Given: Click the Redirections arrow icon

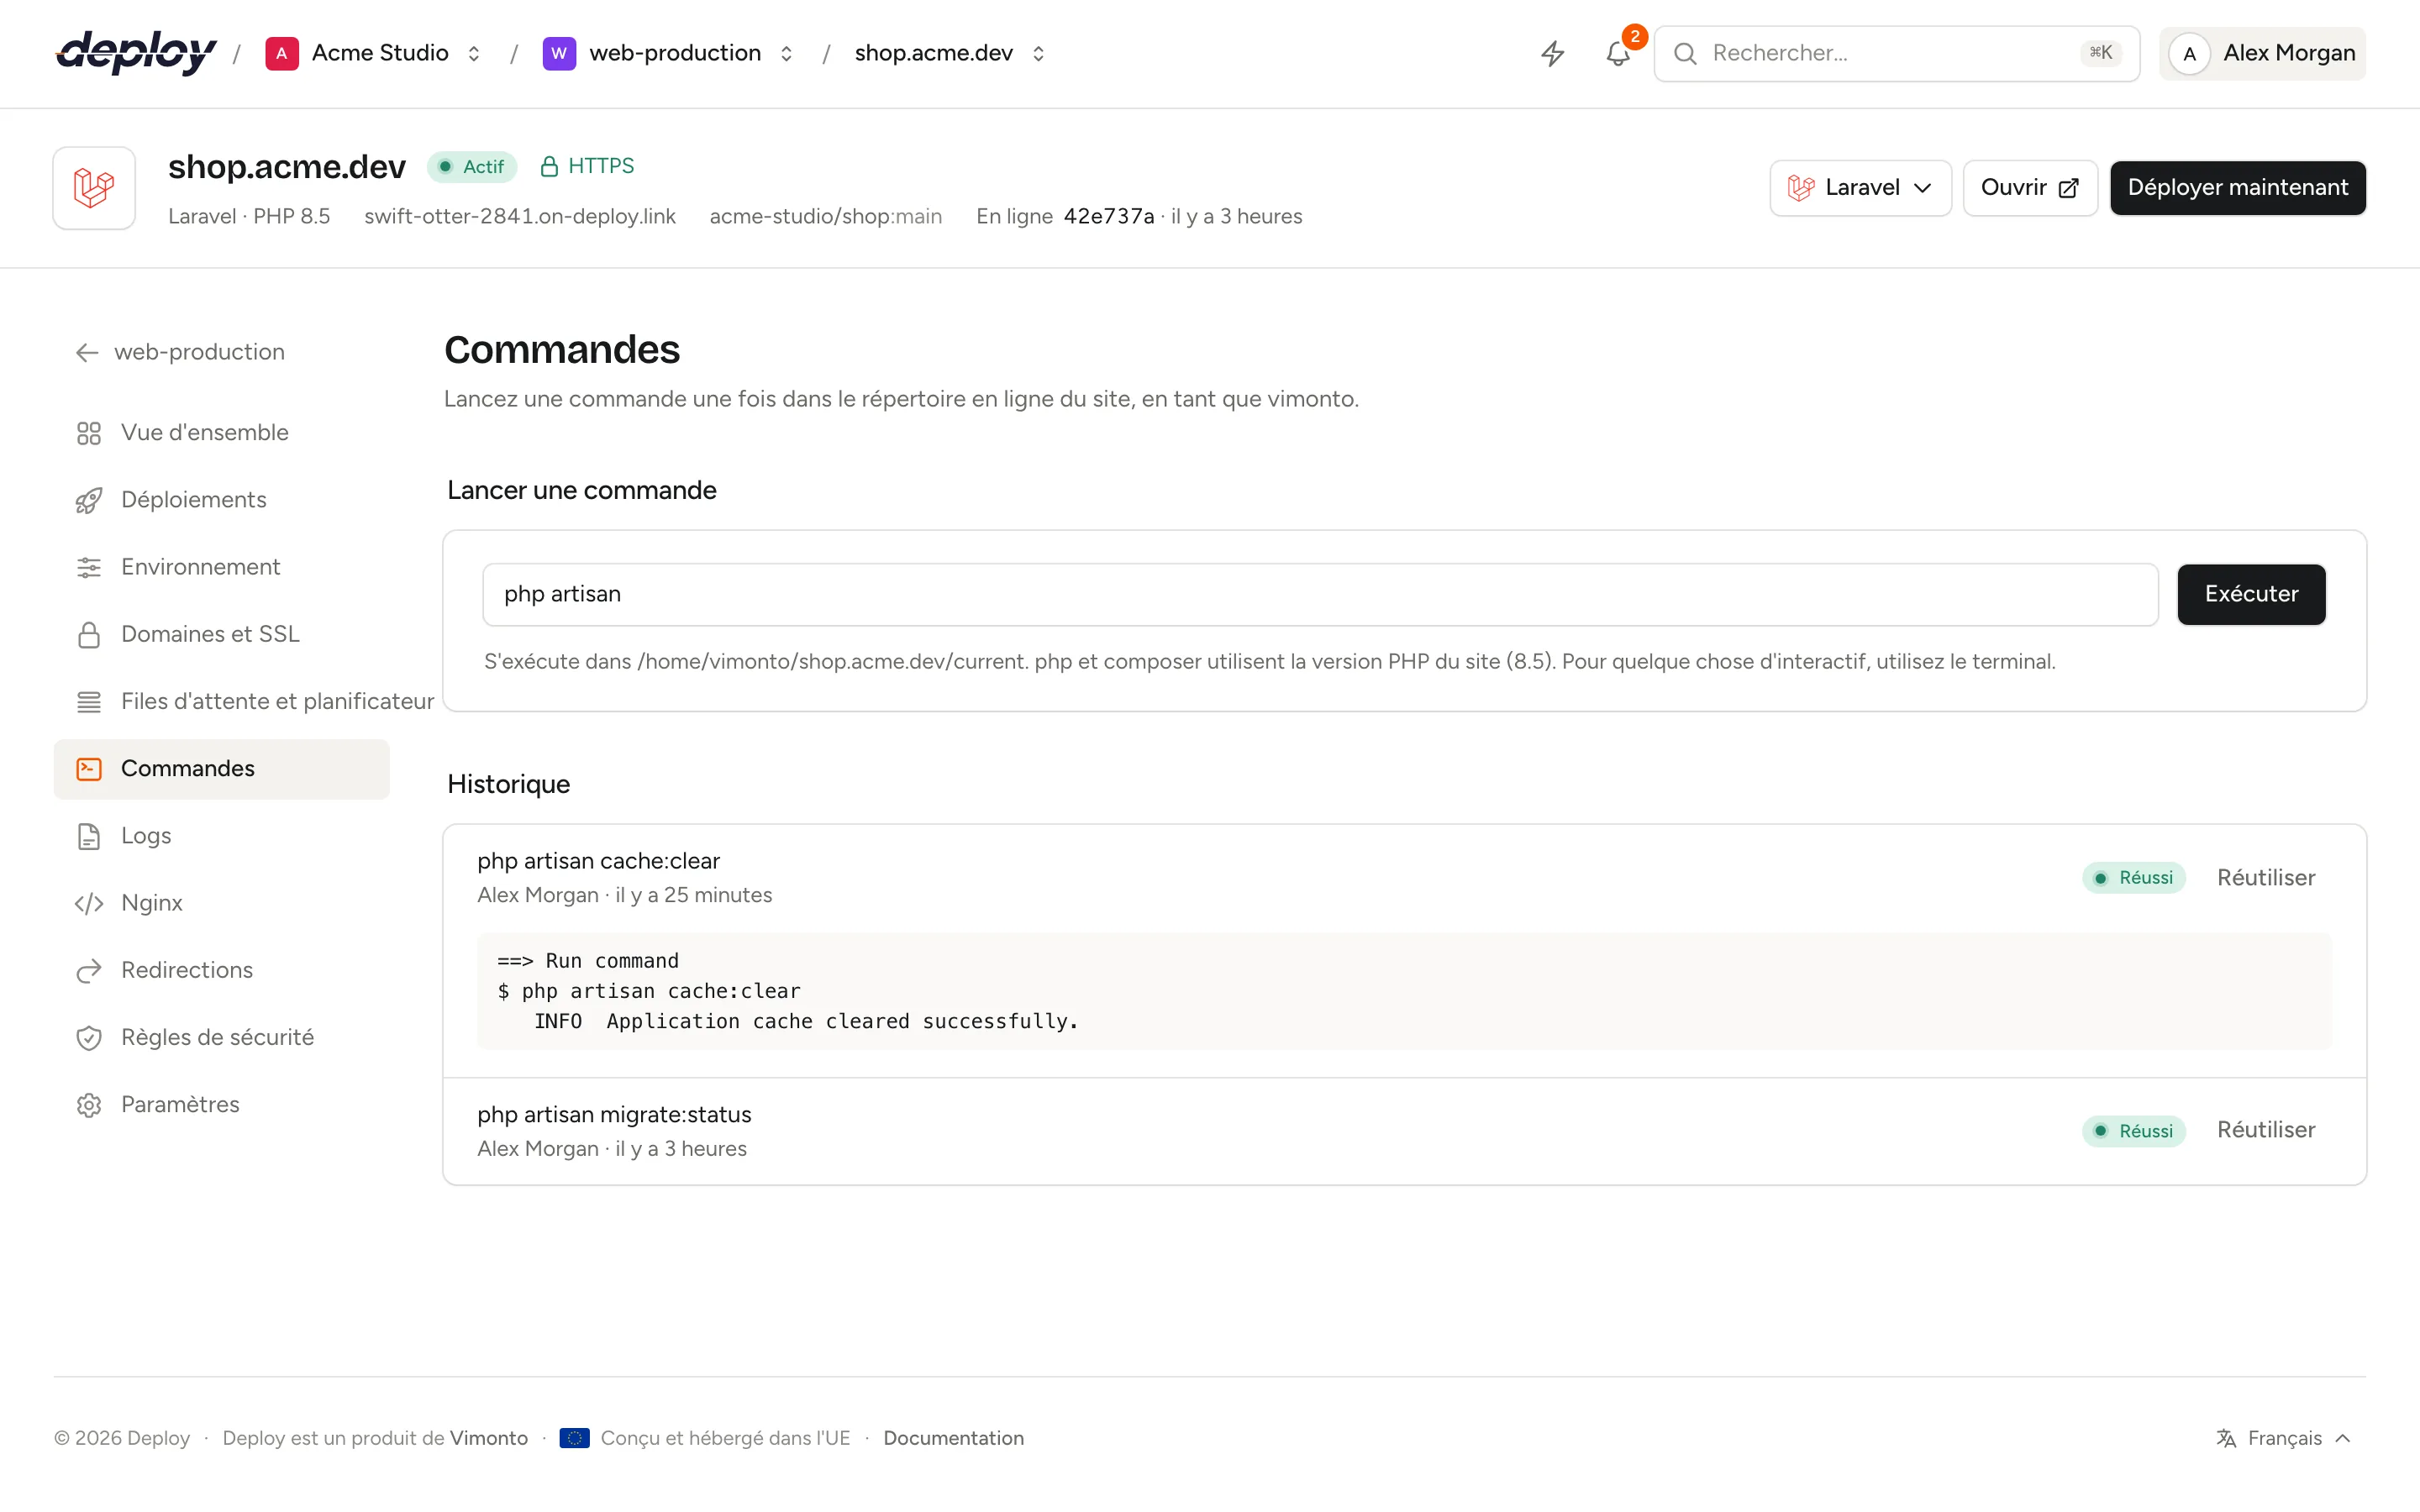Looking at the screenshot, I should 89,970.
